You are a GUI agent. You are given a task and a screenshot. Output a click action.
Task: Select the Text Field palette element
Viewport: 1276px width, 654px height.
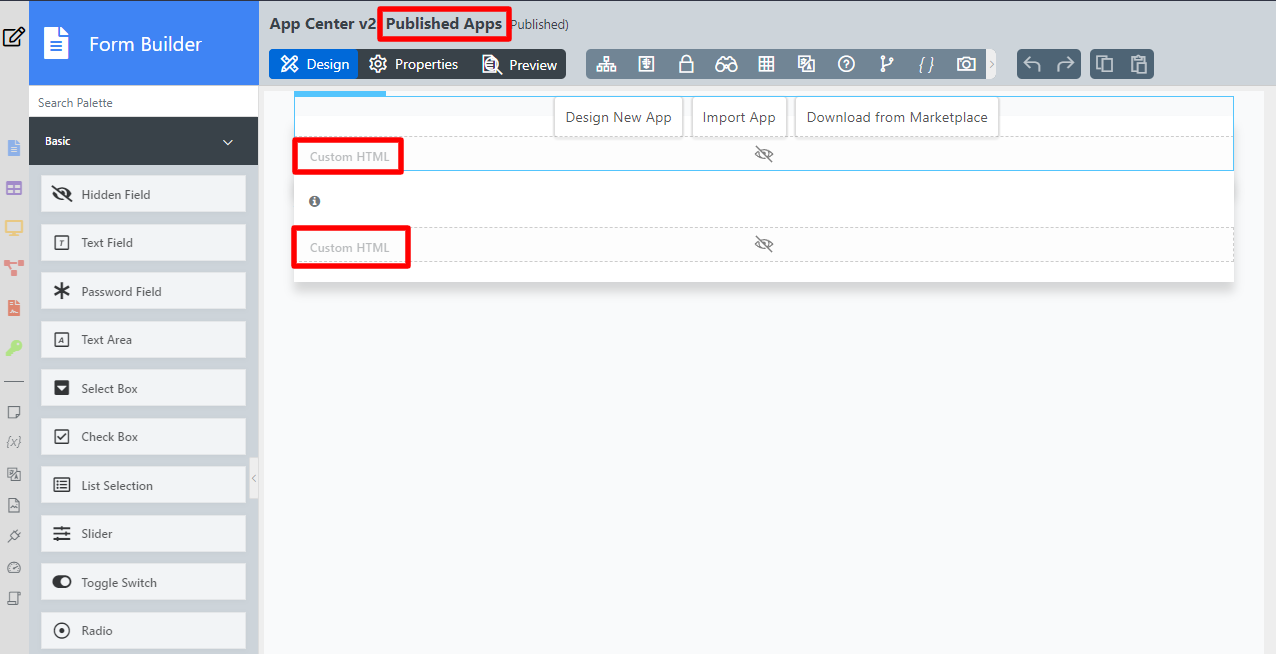pyautogui.click(x=143, y=242)
